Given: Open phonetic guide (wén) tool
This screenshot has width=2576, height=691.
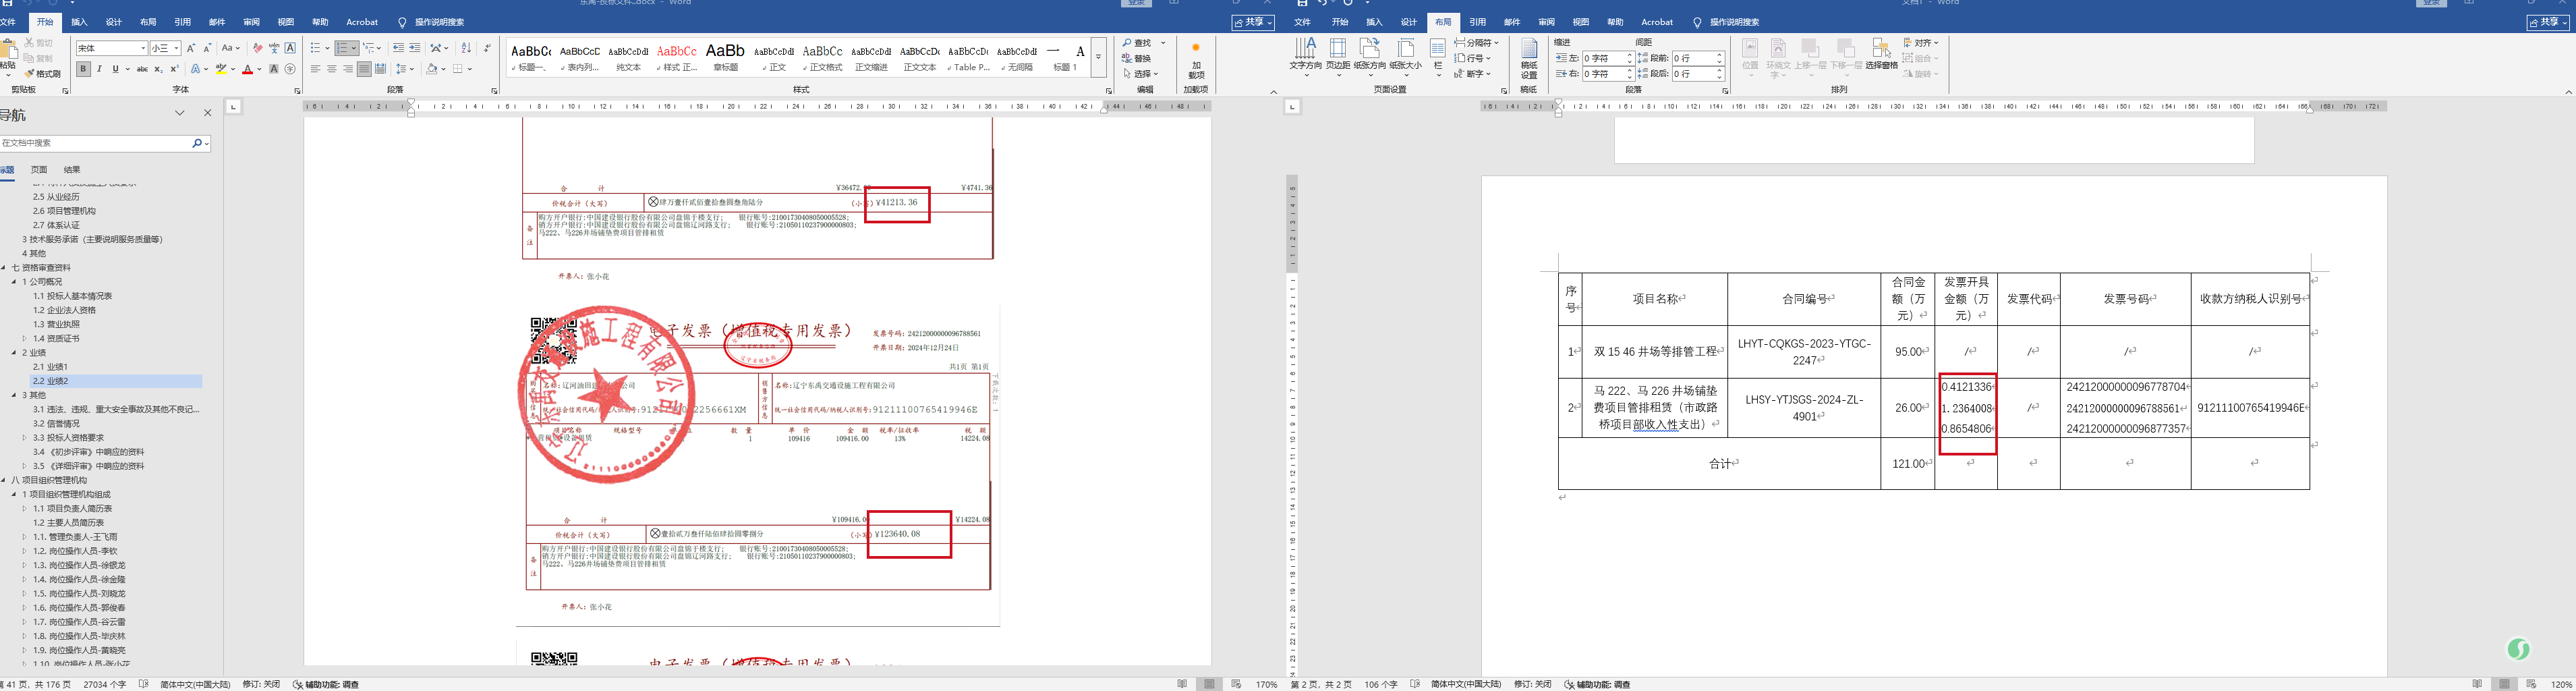Looking at the screenshot, I should pyautogui.click(x=274, y=48).
